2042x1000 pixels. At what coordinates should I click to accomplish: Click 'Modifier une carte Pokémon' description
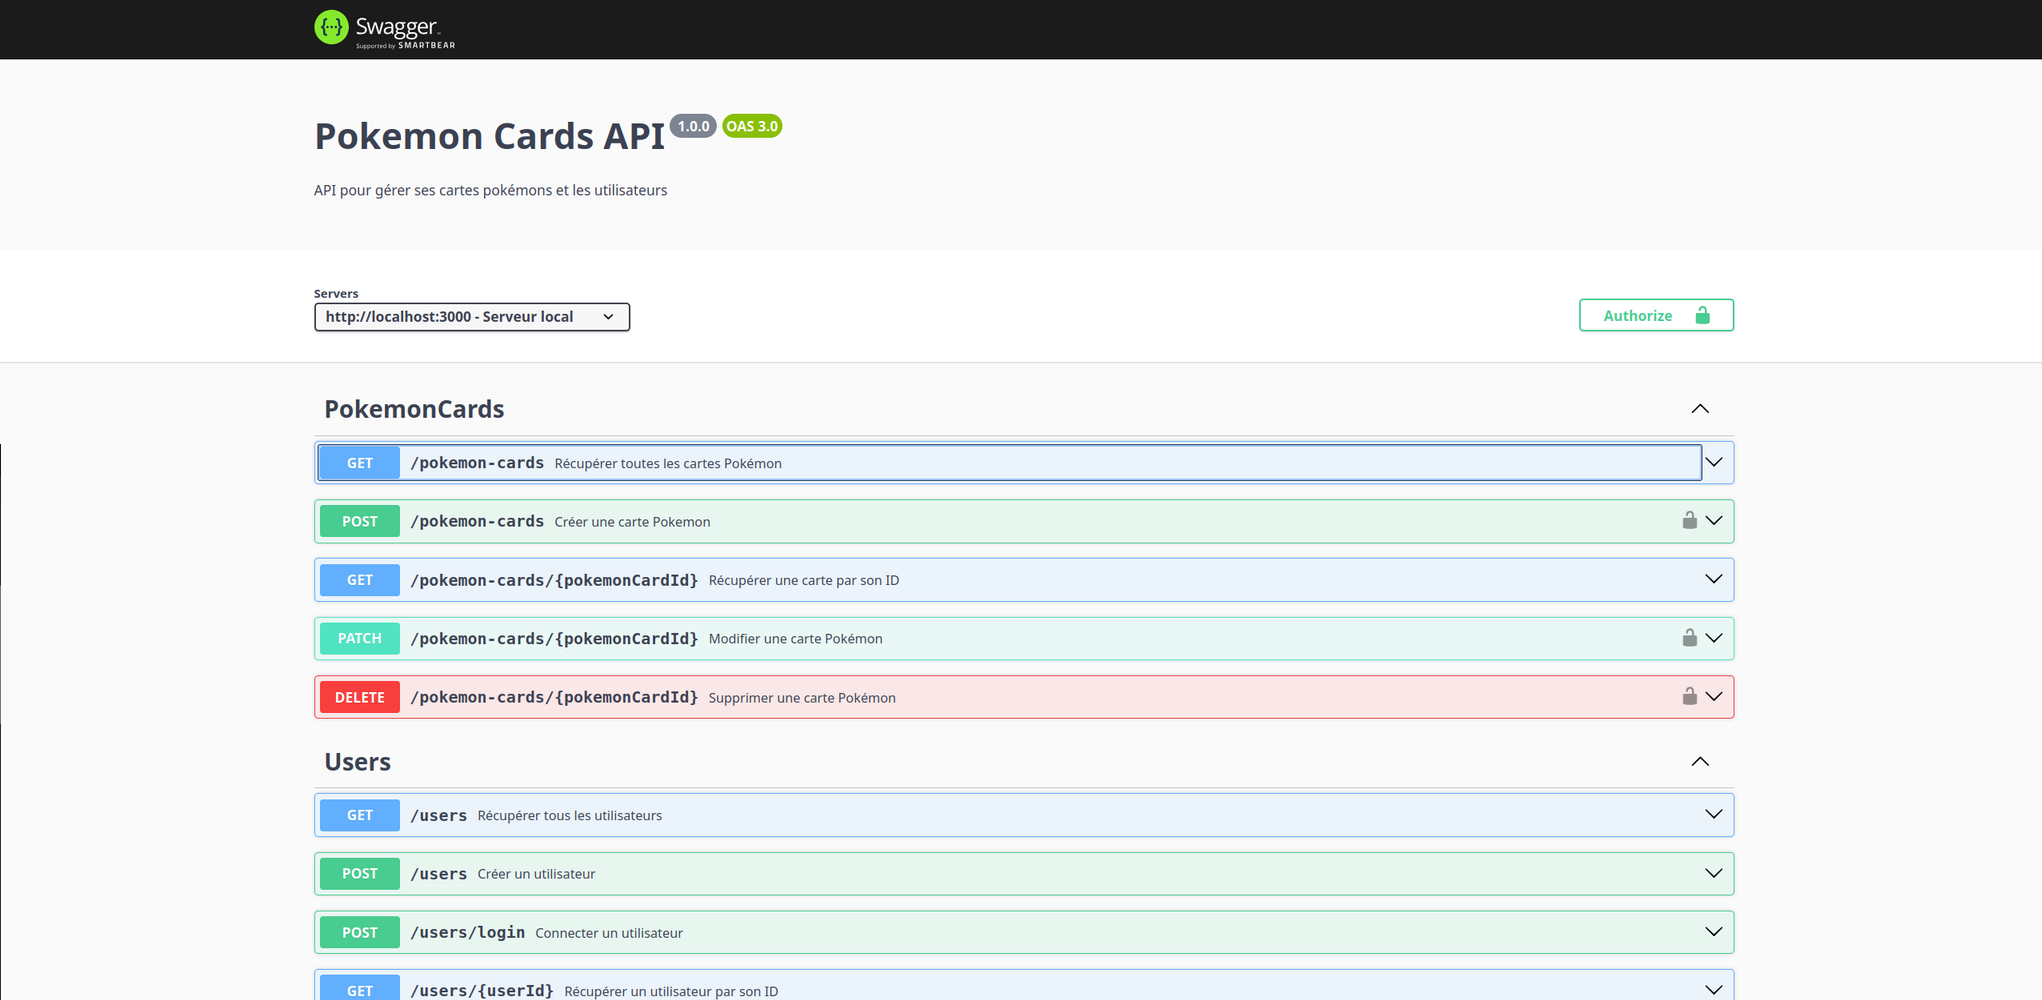click(x=795, y=639)
